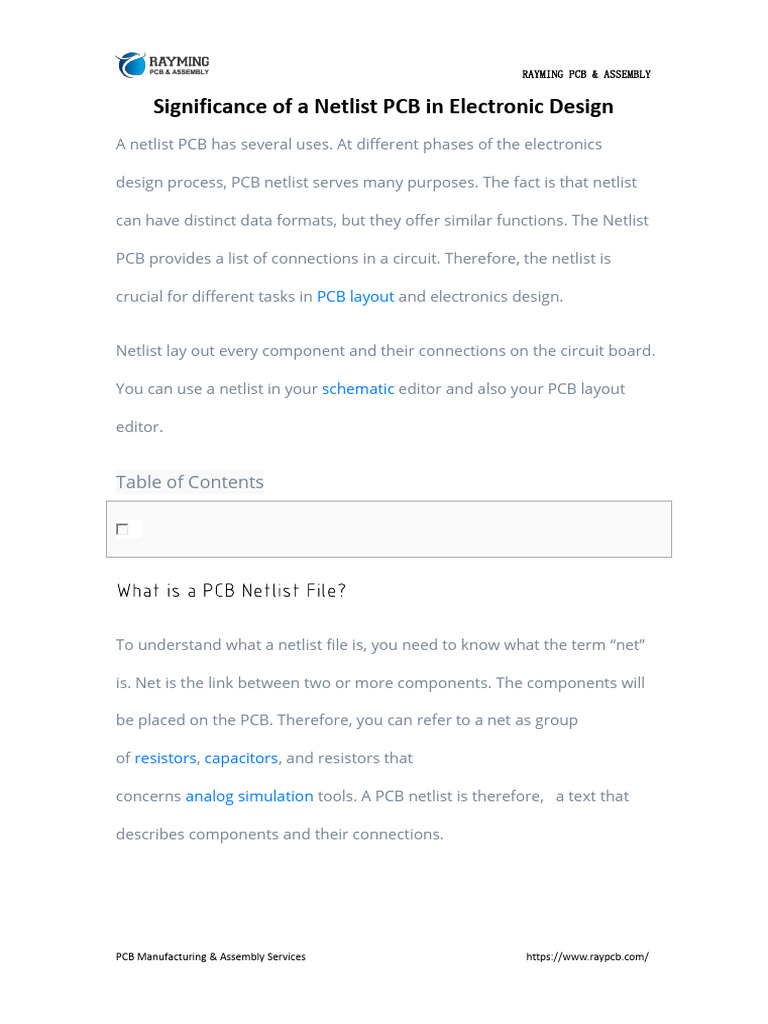Screen dimensions: 768x1024
Task: Select the "What is a PCB Netlist File?" heading
Action: click(232, 591)
